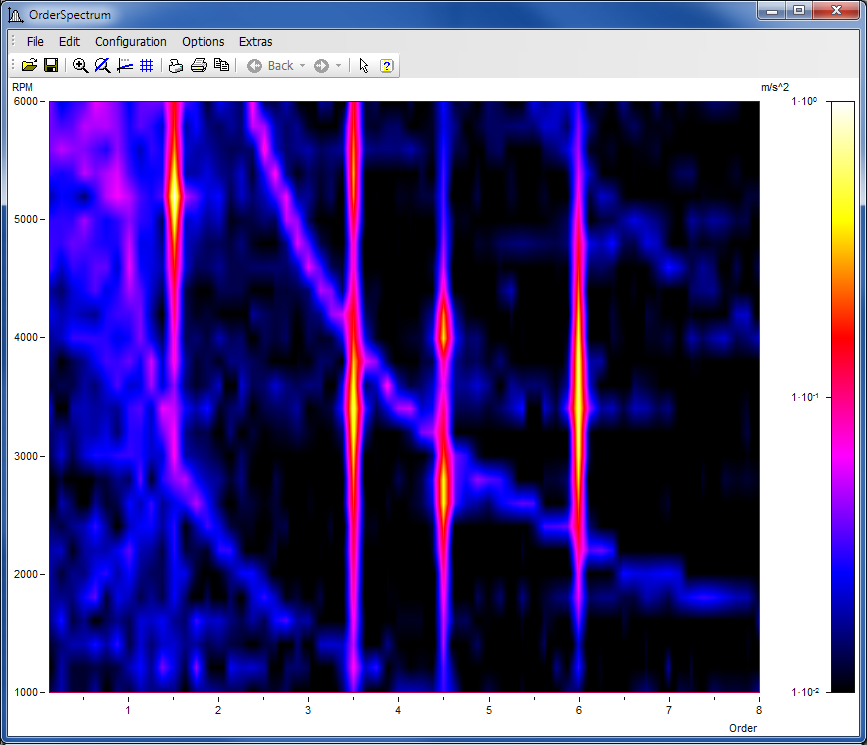Image resolution: width=867 pixels, height=745 pixels.
Task: Open the help question mark icon
Action: point(387,65)
